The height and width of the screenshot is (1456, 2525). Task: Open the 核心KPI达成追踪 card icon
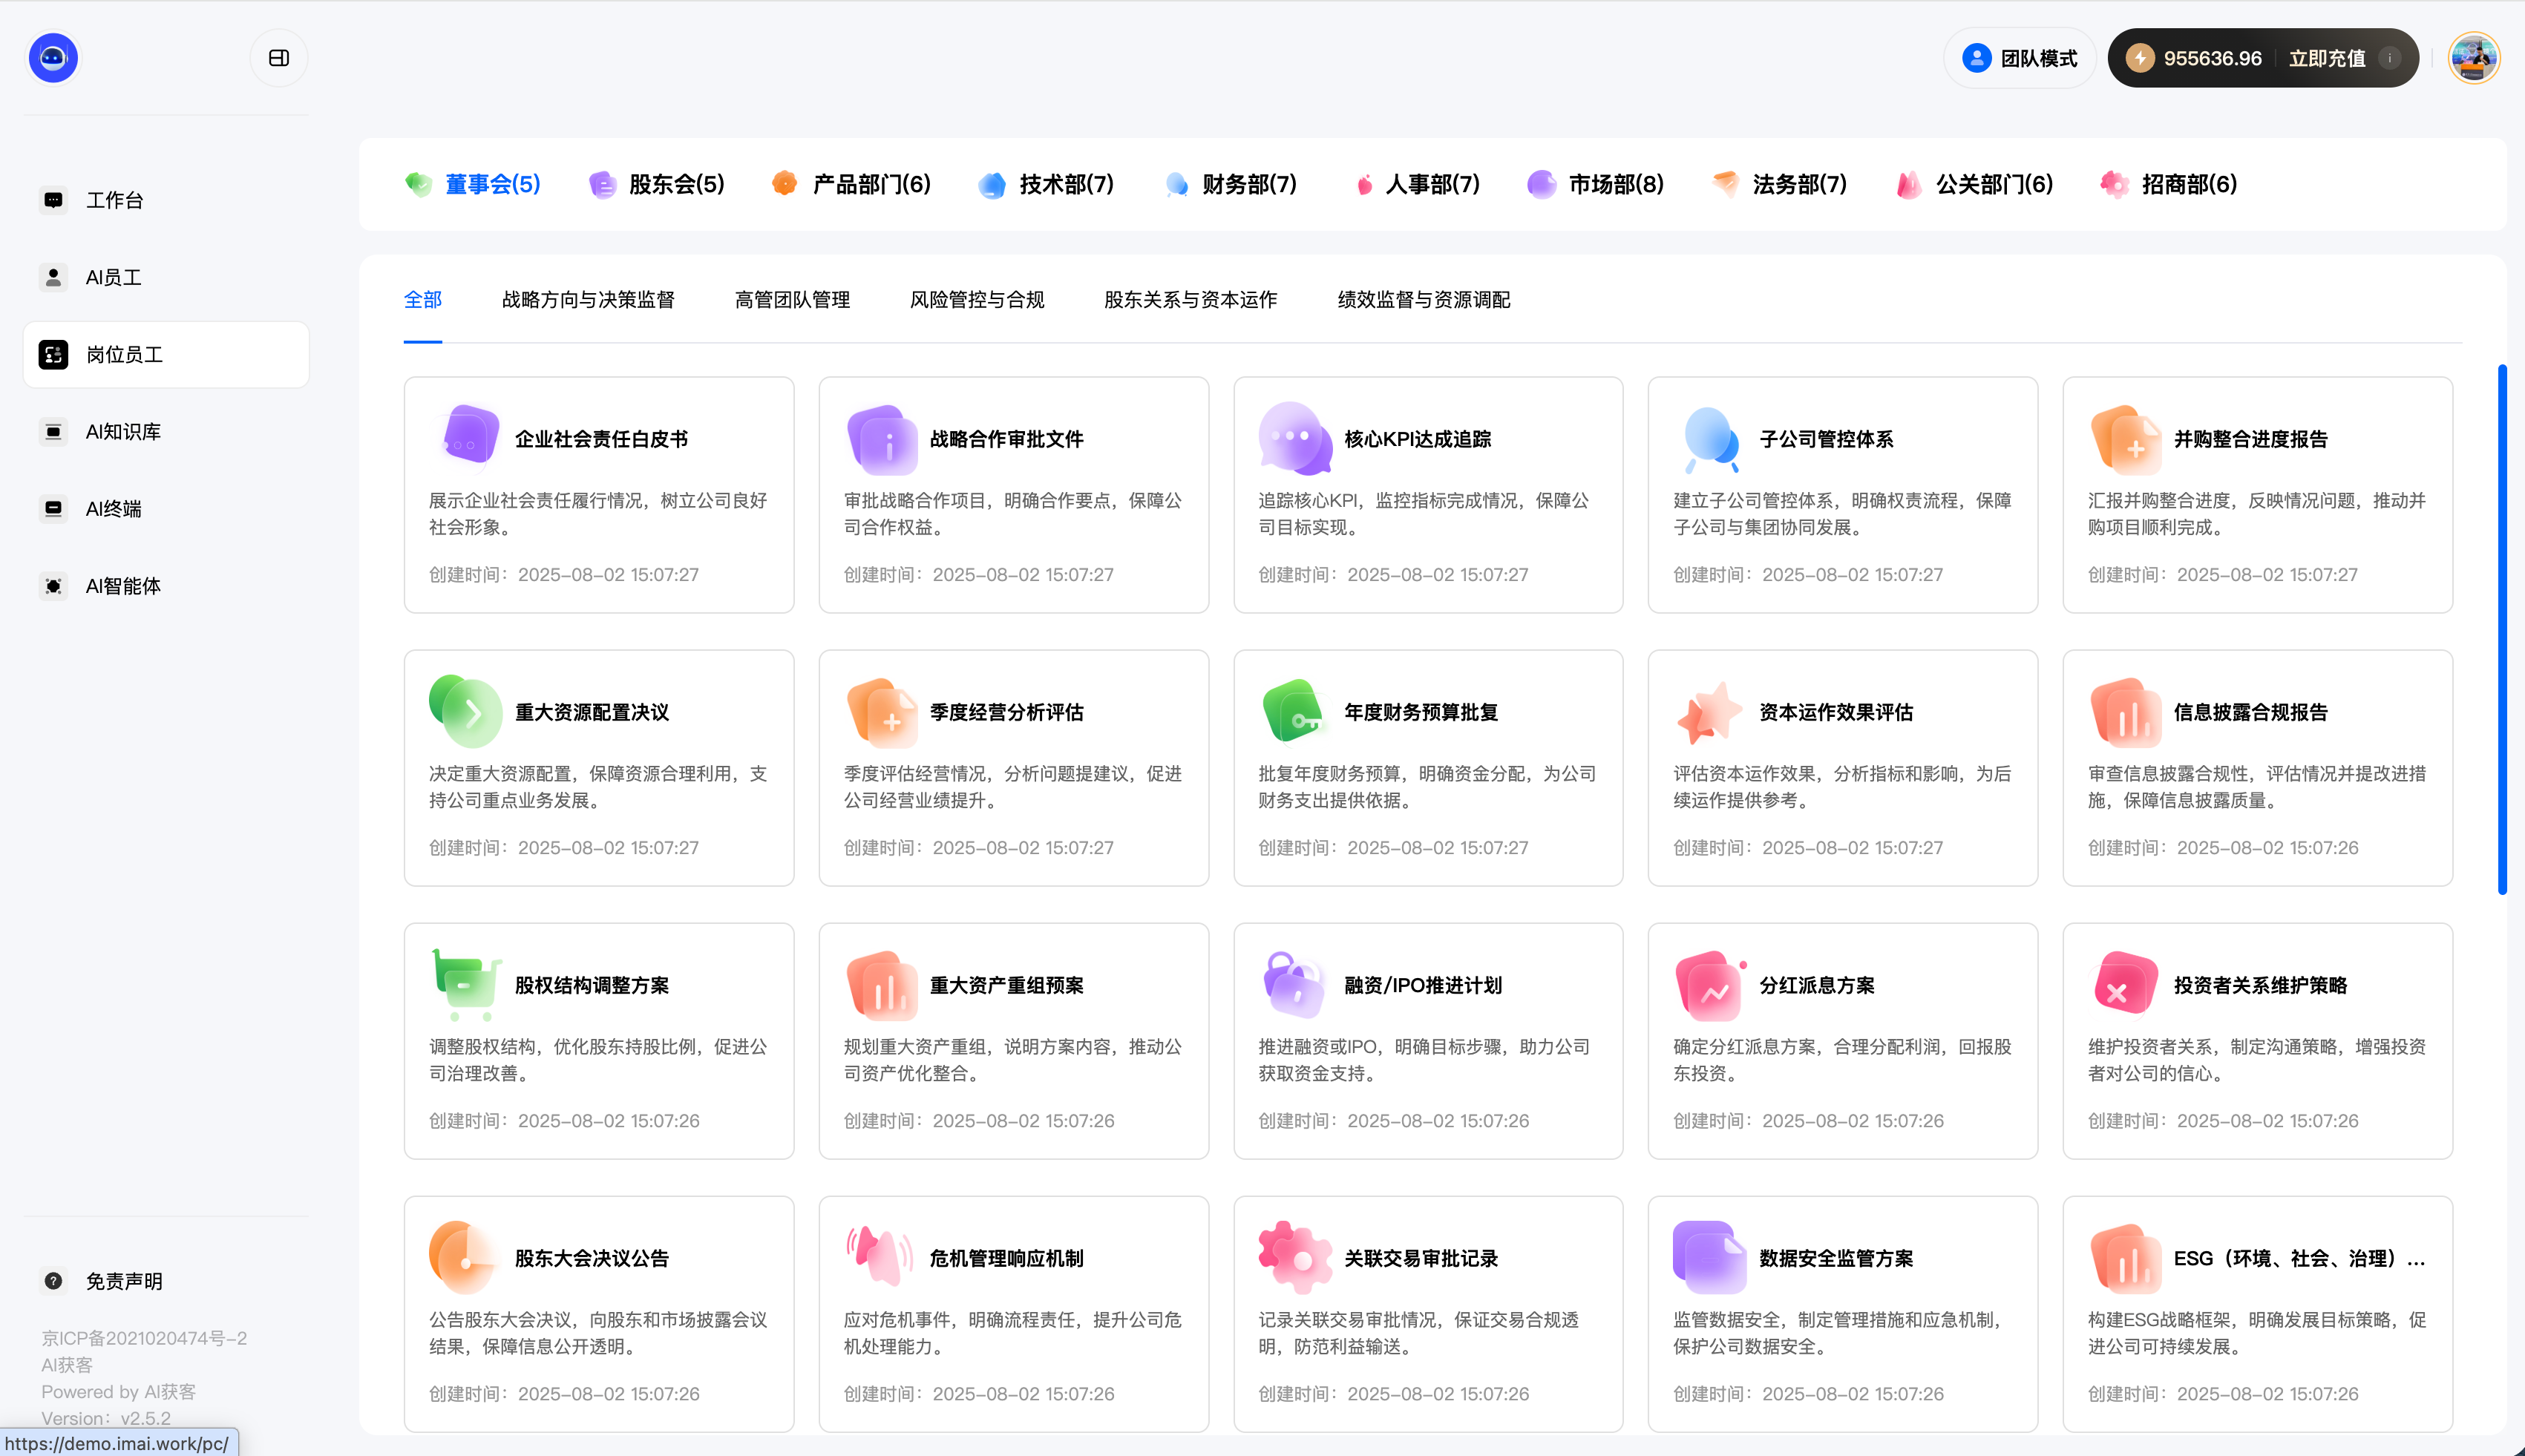coord(1295,438)
